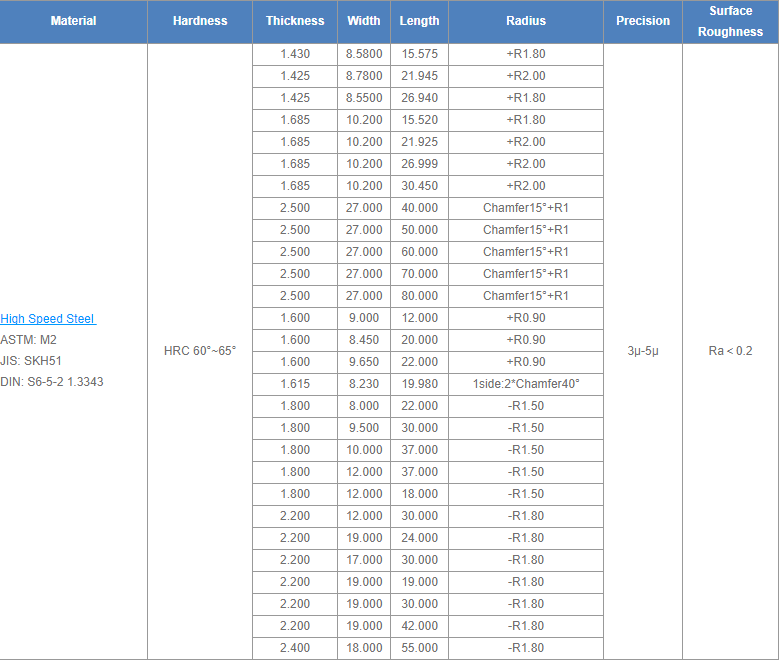Click the Material column header
This screenshot has height=660, width=781.
coord(73,21)
